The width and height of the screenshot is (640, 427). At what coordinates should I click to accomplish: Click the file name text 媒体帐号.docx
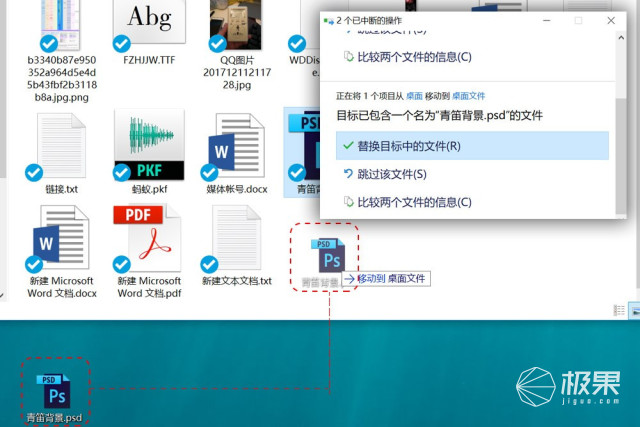[237, 189]
